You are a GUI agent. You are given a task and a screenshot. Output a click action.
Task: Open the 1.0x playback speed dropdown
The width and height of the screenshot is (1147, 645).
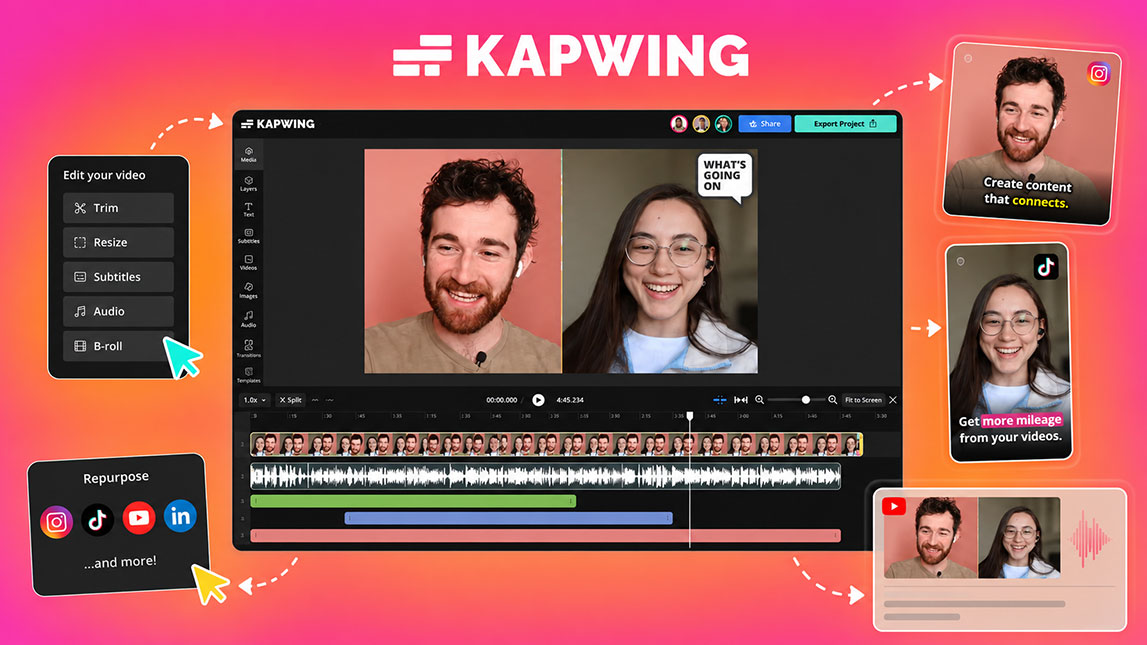click(255, 400)
